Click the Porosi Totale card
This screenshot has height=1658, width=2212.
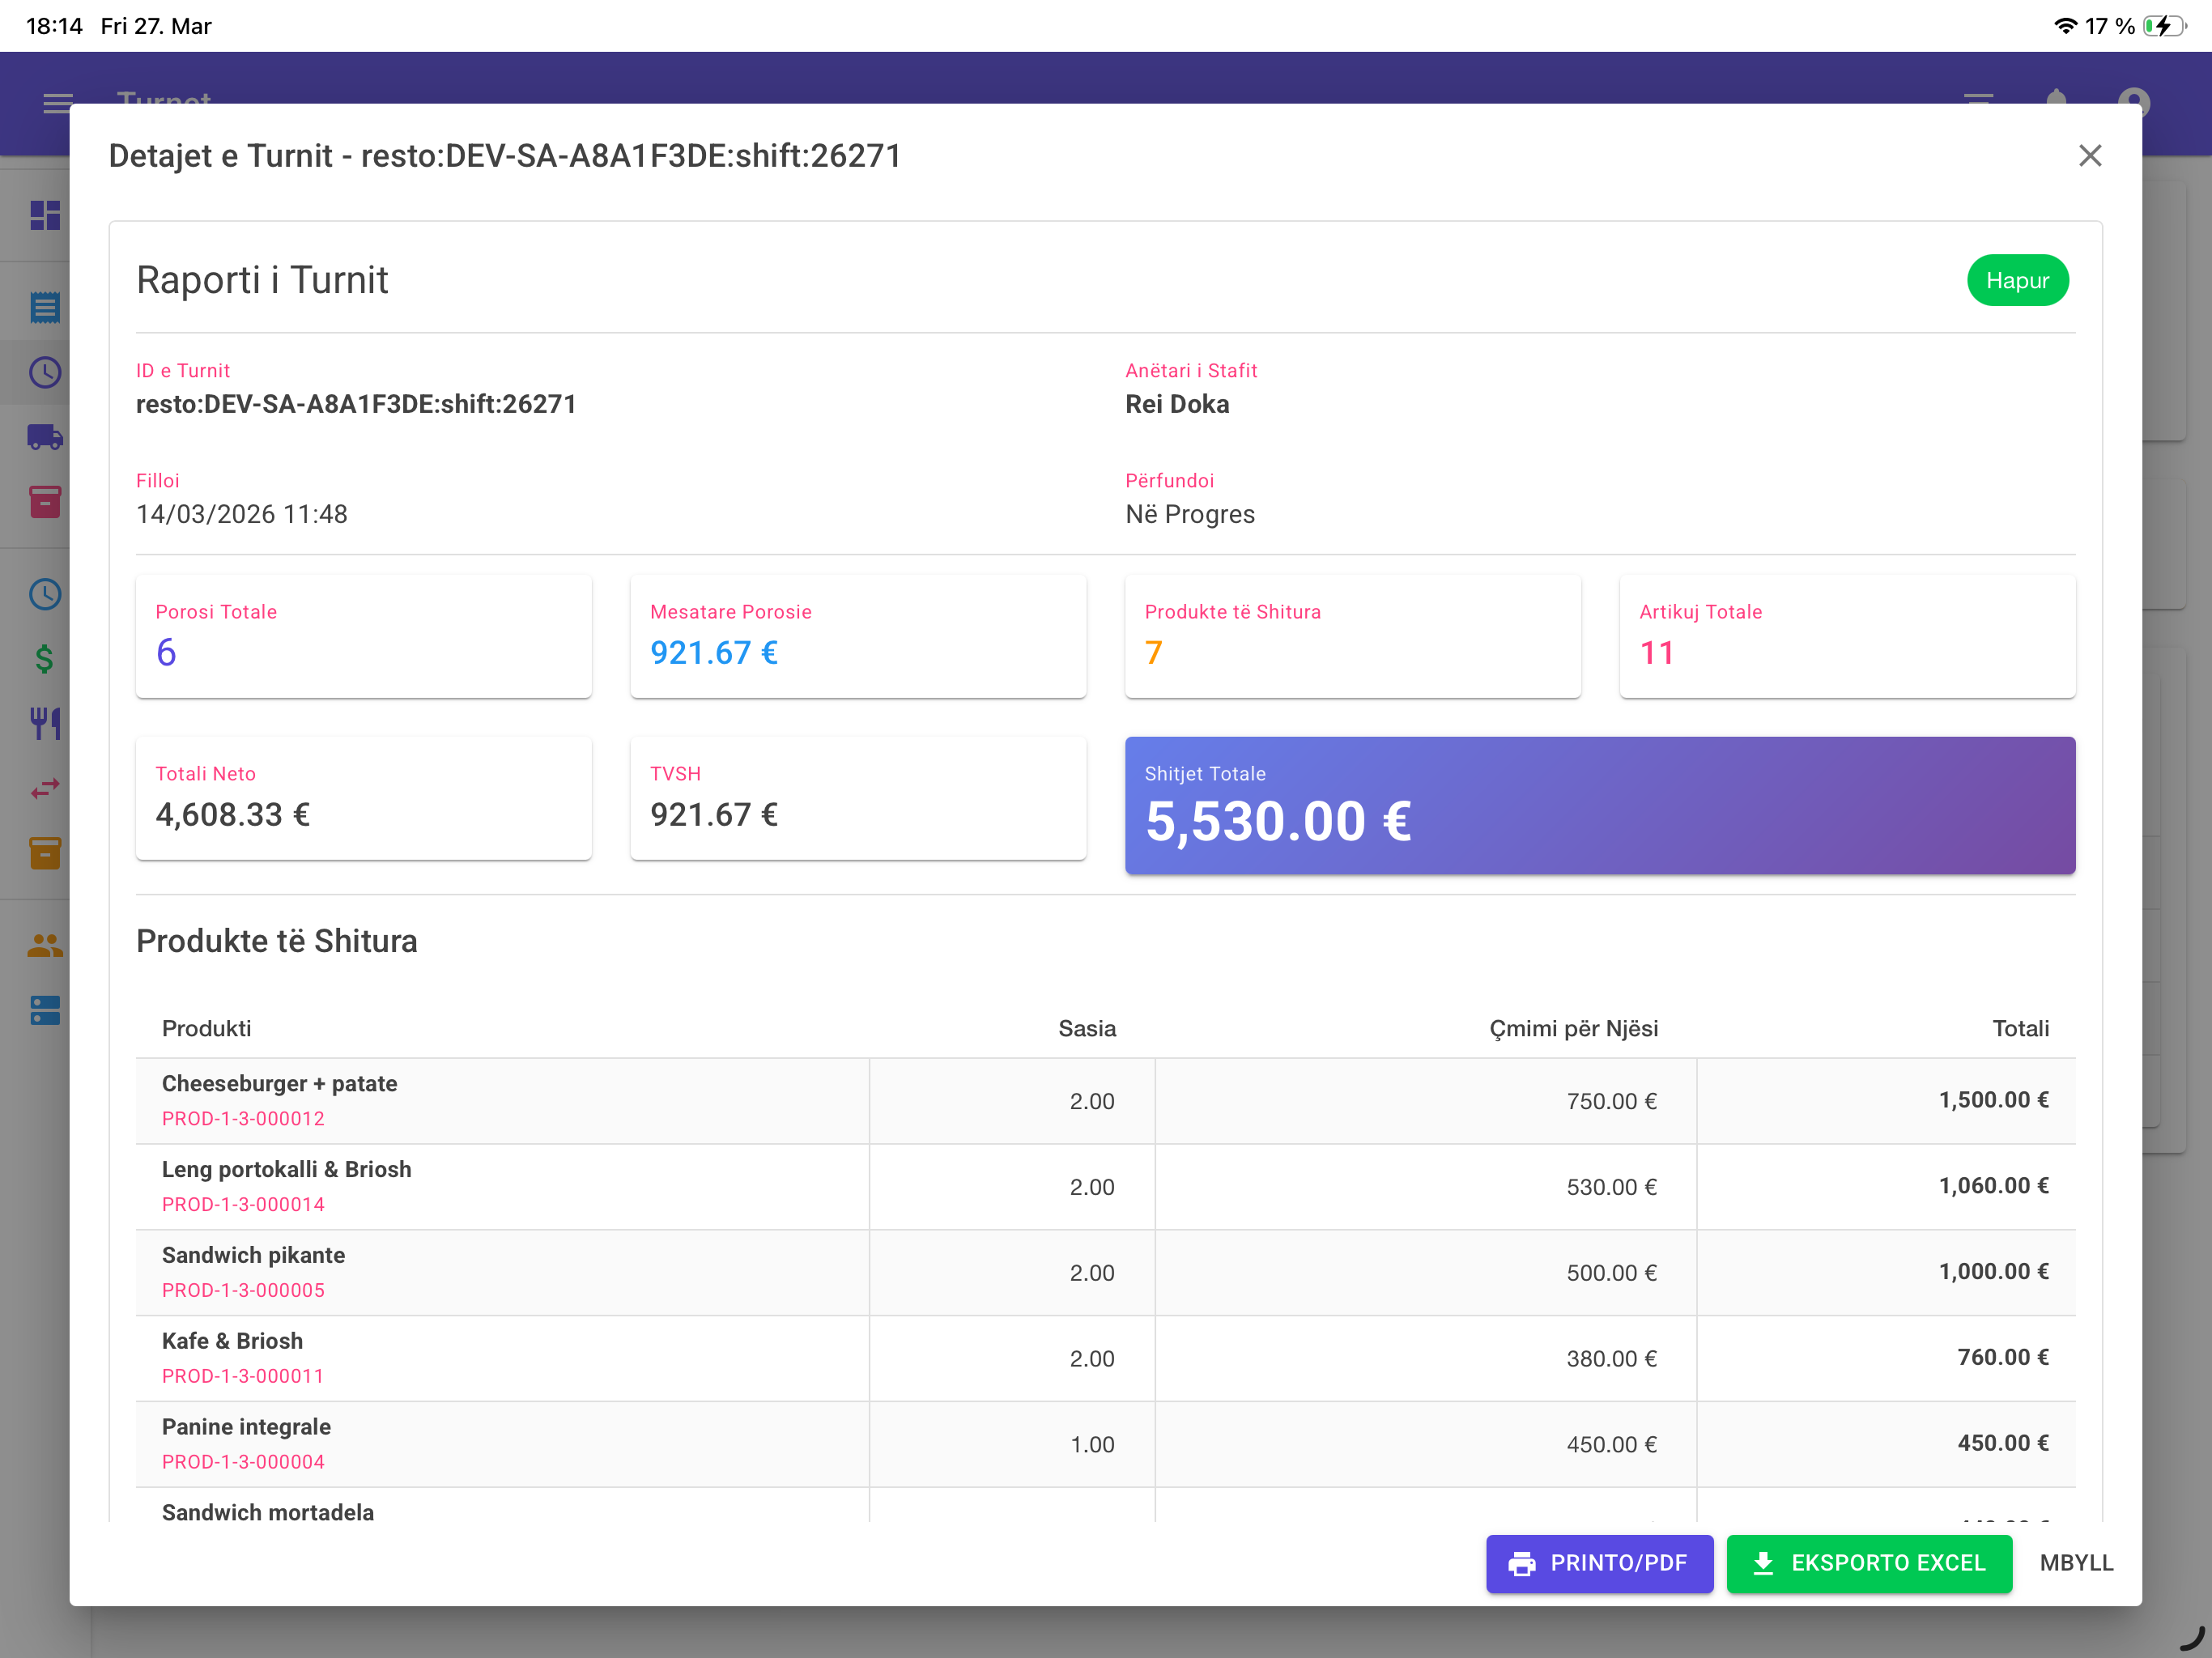(364, 636)
